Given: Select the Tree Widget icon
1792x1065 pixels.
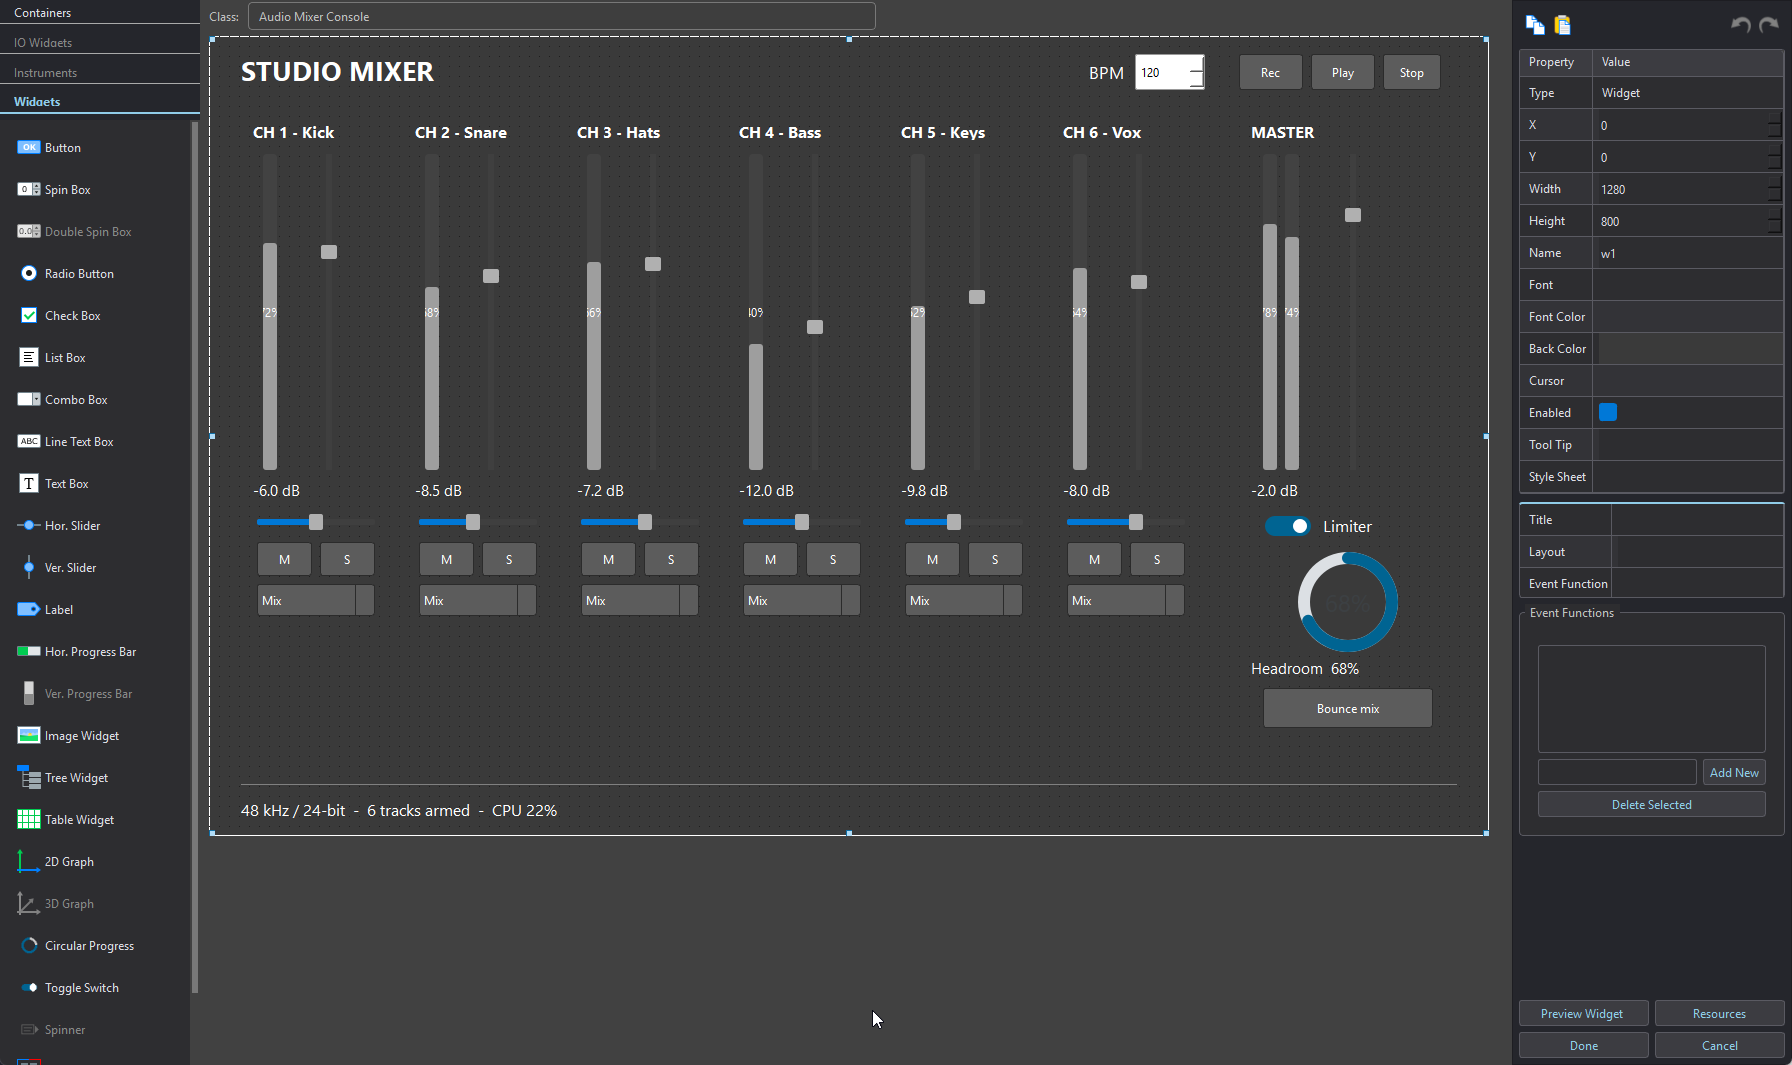Looking at the screenshot, I should click(x=29, y=777).
